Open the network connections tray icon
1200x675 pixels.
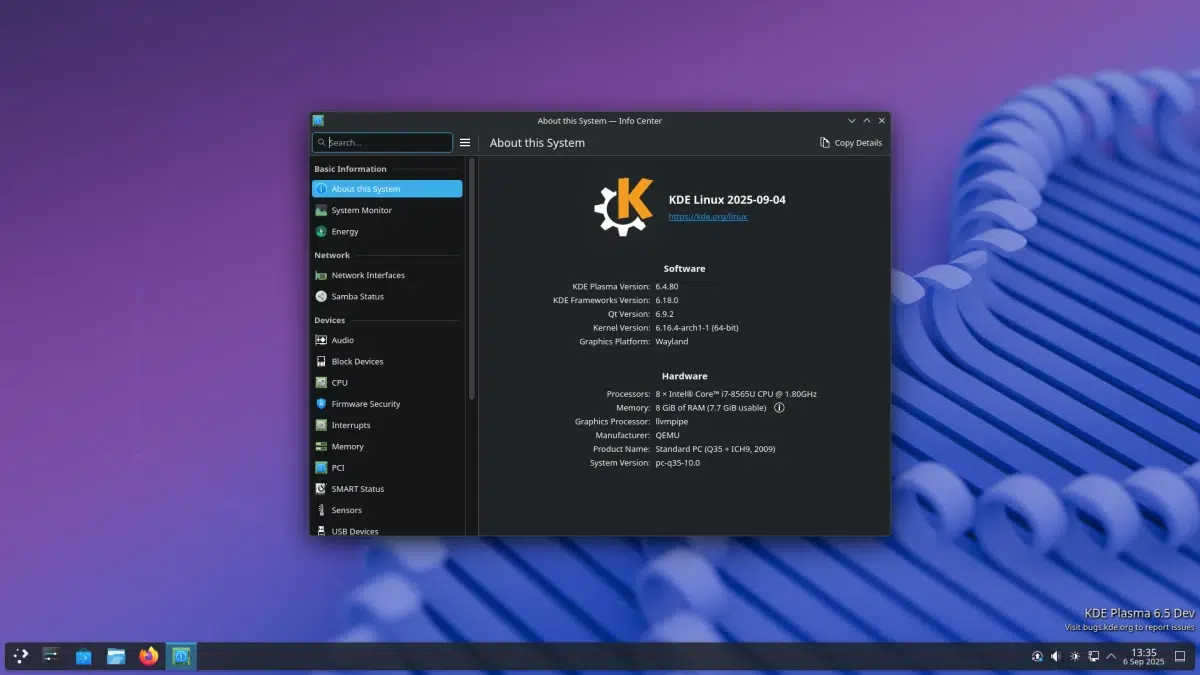coord(1093,656)
